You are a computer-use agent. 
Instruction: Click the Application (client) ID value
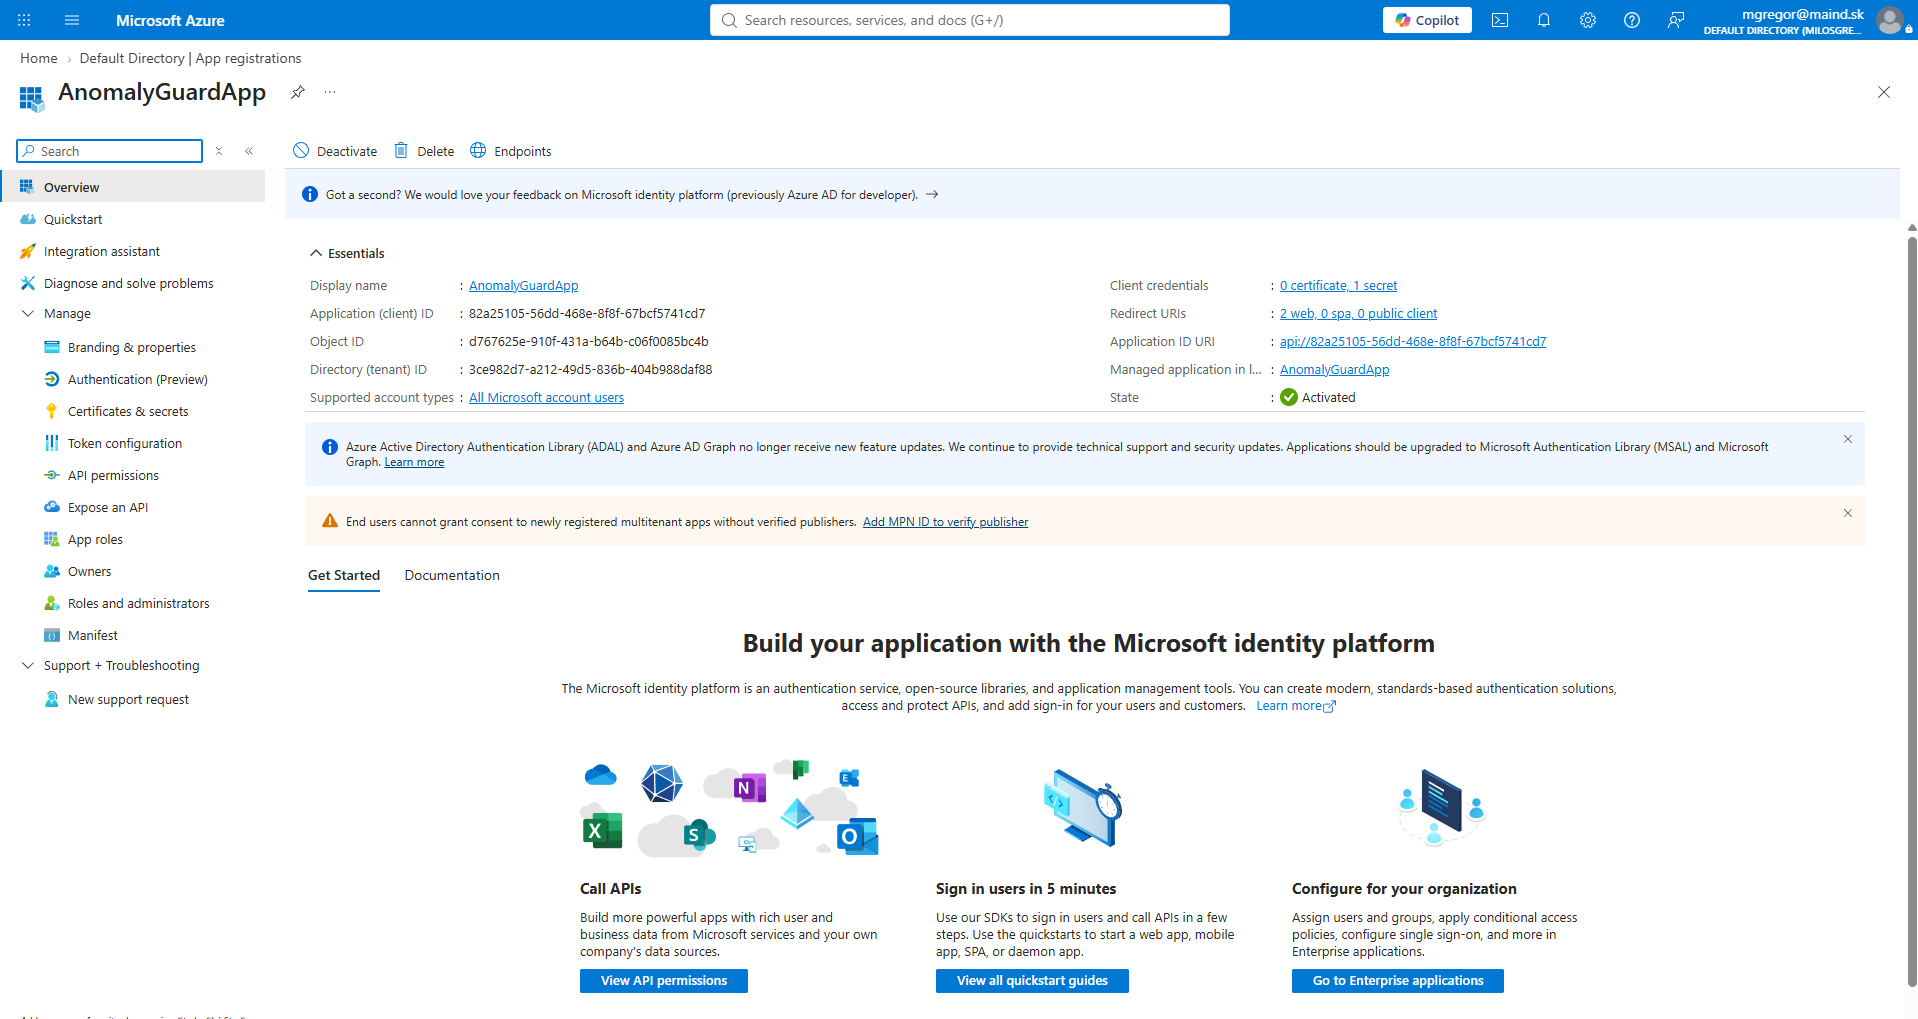(x=587, y=314)
